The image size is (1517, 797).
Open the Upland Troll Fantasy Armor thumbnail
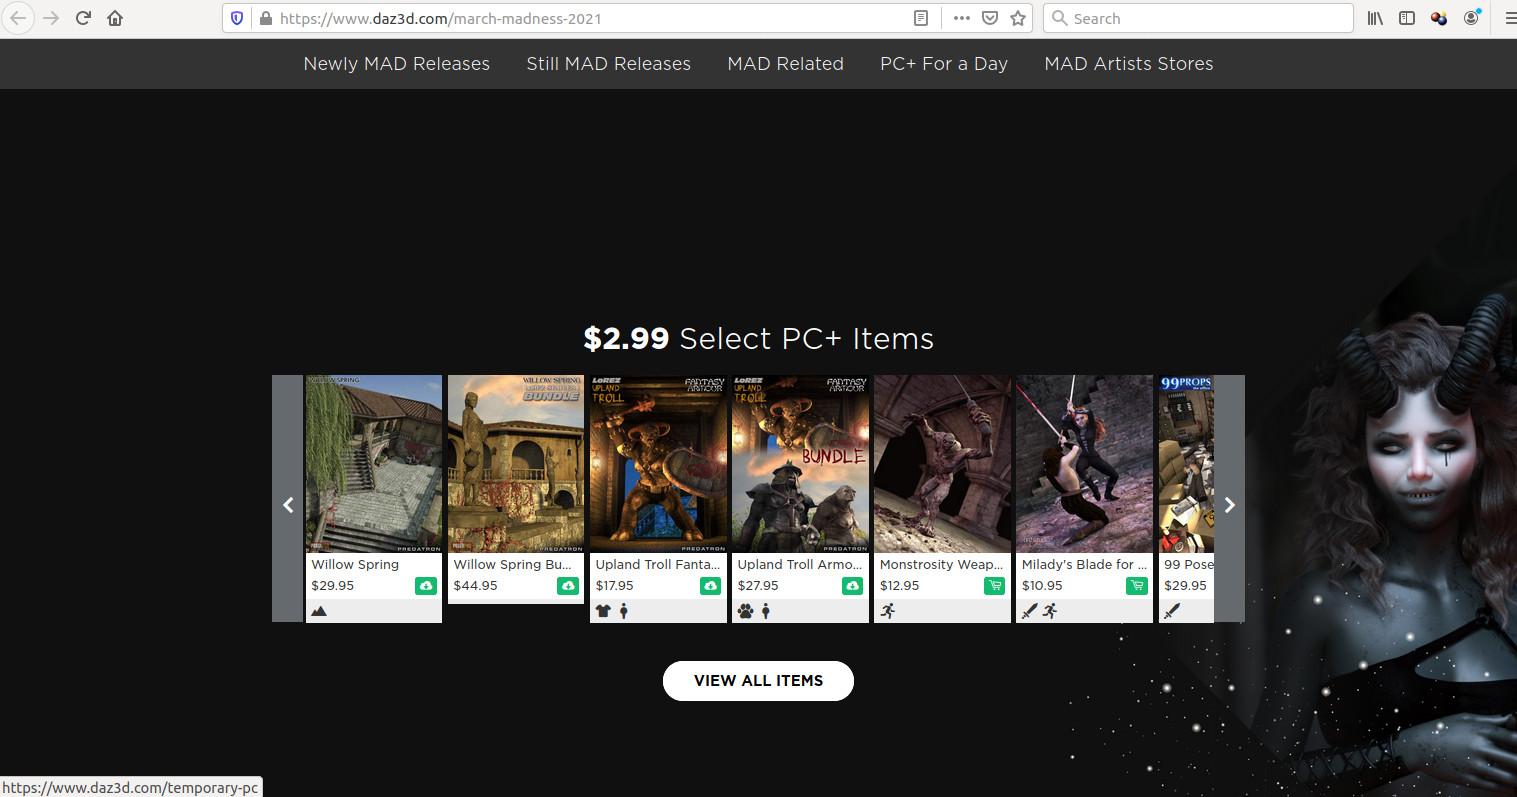[x=658, y=464]
